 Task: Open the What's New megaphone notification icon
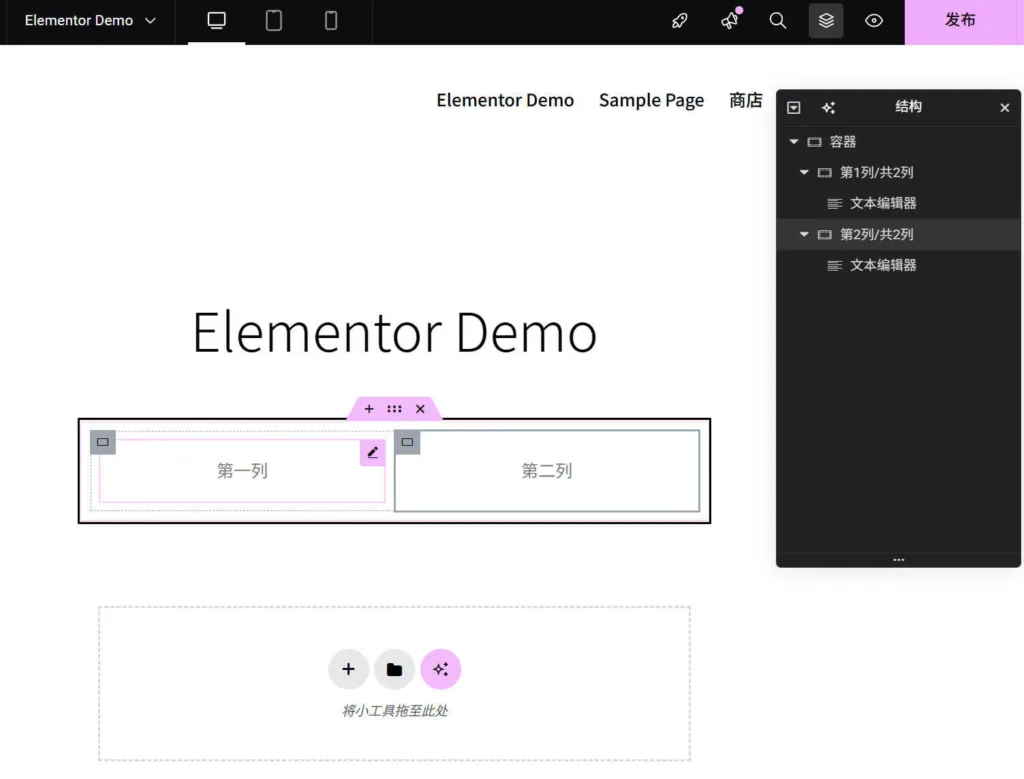tap(729, 21)
